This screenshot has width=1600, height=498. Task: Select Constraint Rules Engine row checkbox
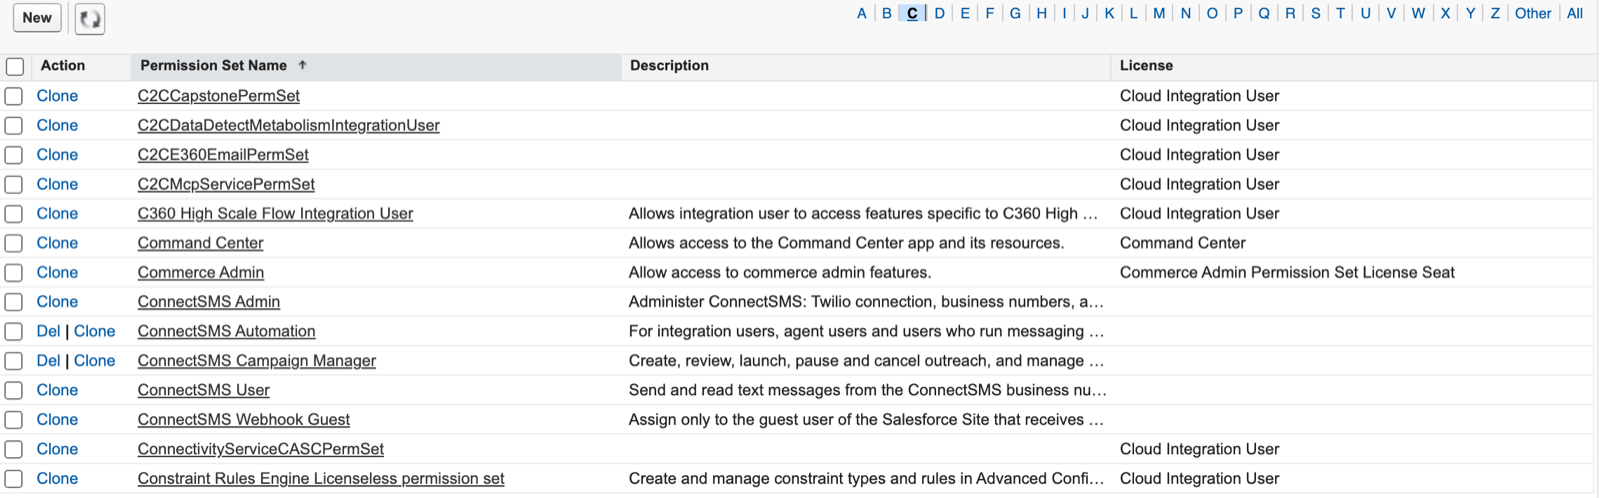coord(14,479)
